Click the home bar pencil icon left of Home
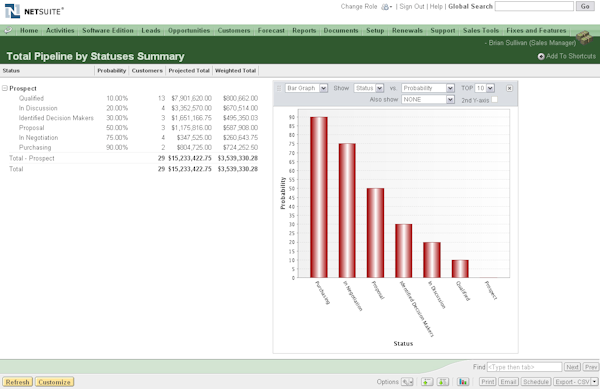600x389 pixels. click(x=8, y=30)
